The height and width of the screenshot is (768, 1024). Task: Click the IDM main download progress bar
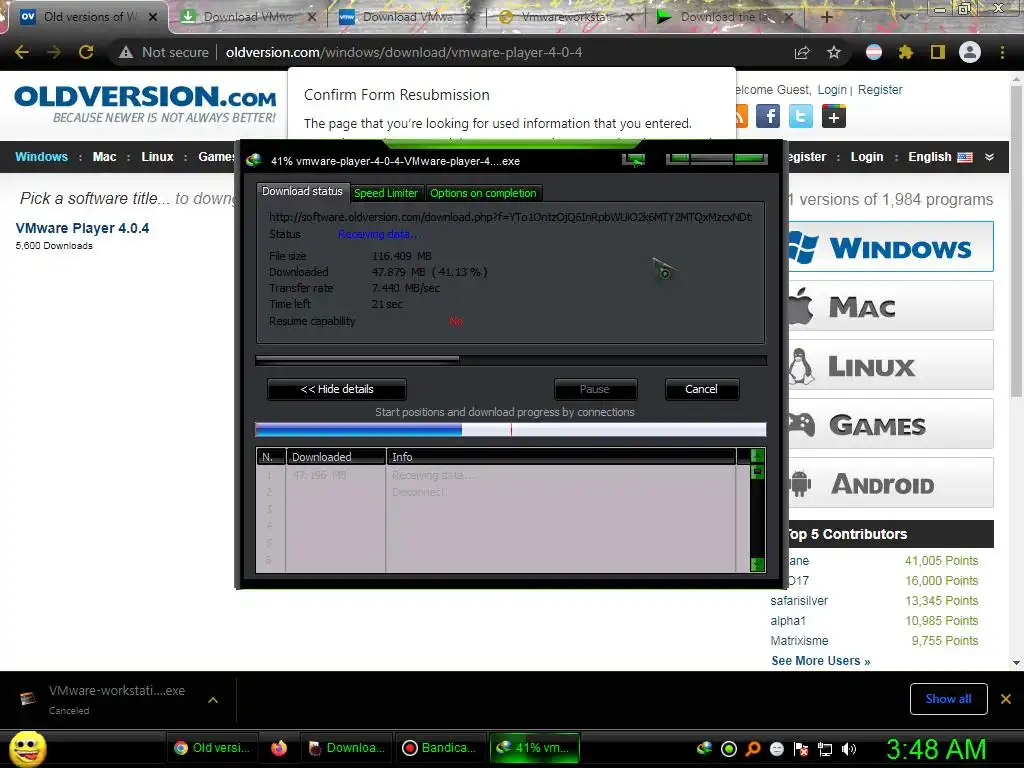click(511, 359)
